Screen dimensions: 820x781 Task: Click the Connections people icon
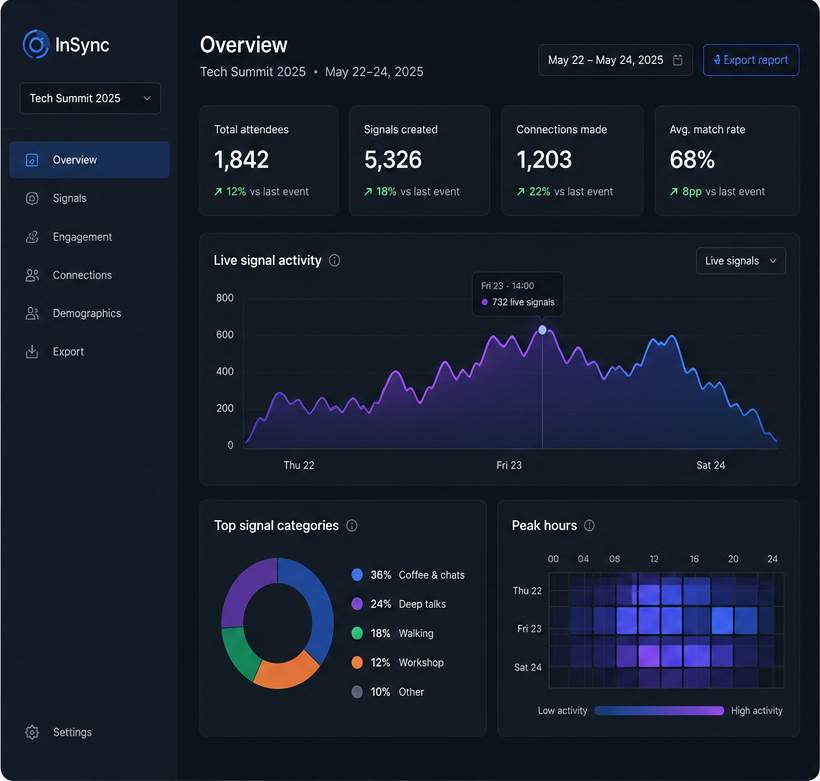click(32, 275)
